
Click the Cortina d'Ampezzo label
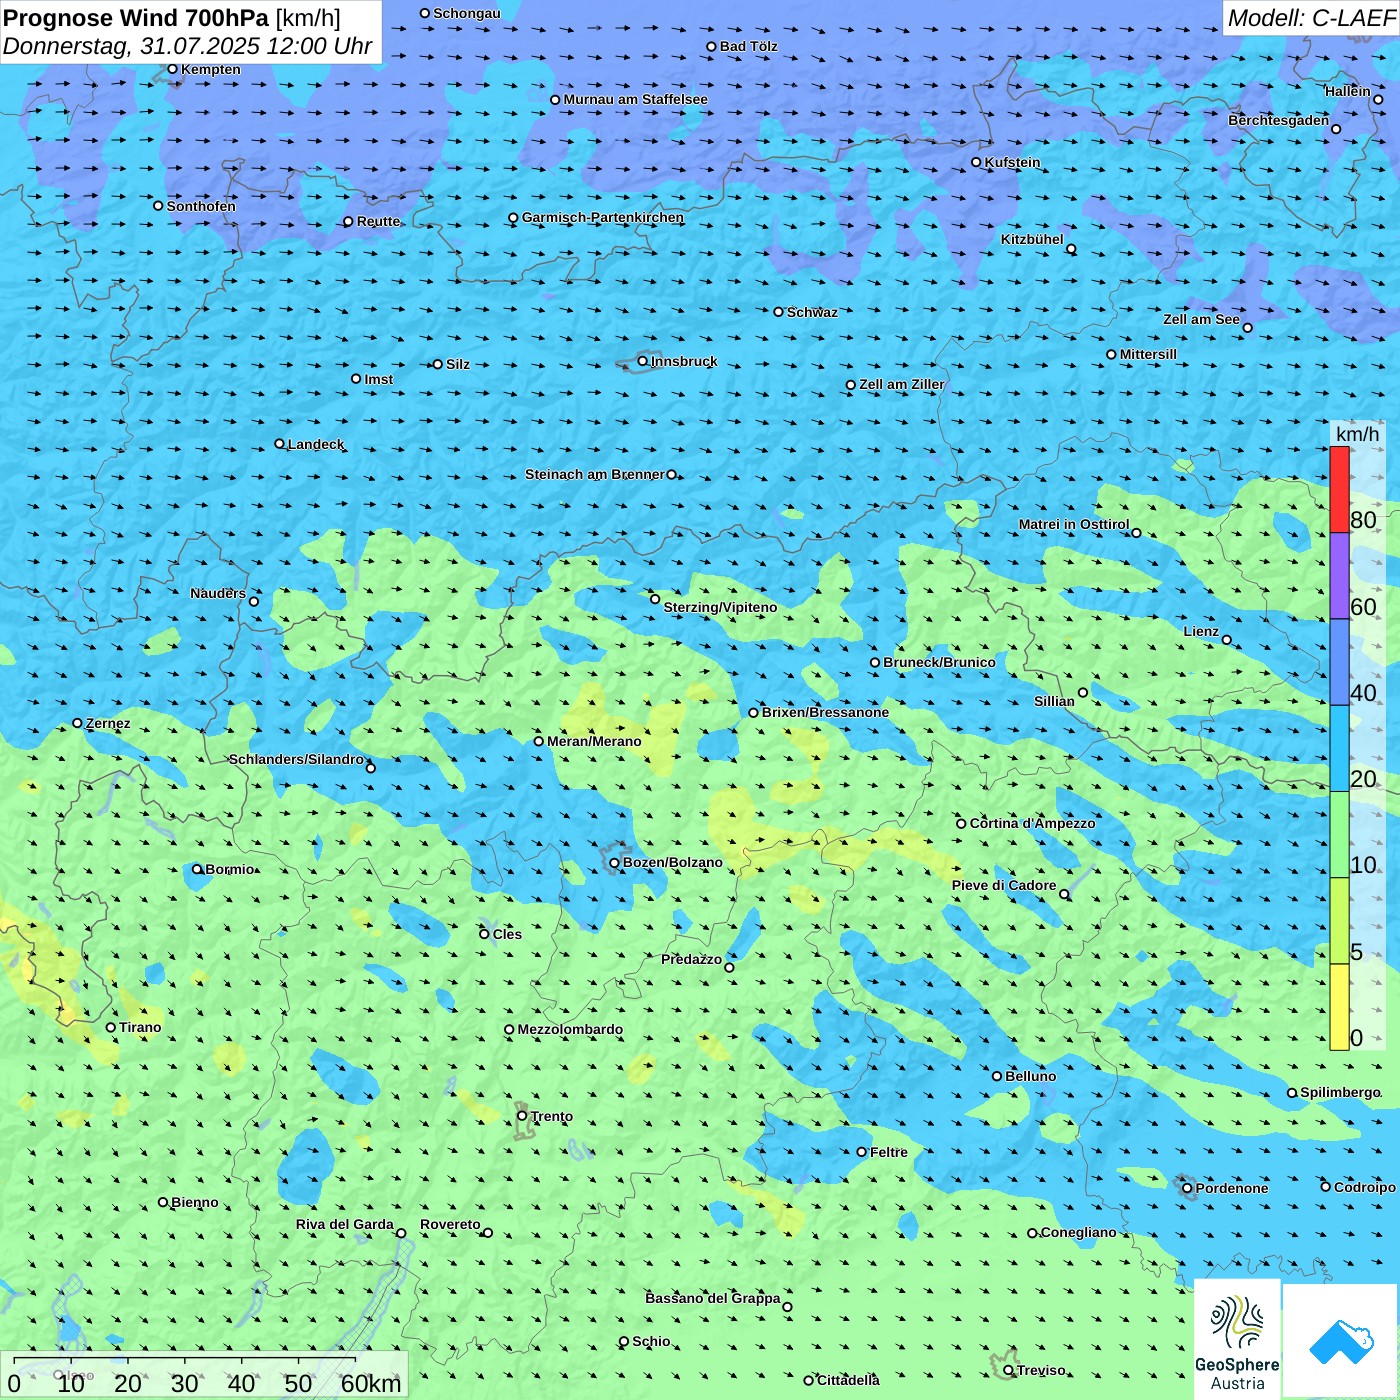1032,823
